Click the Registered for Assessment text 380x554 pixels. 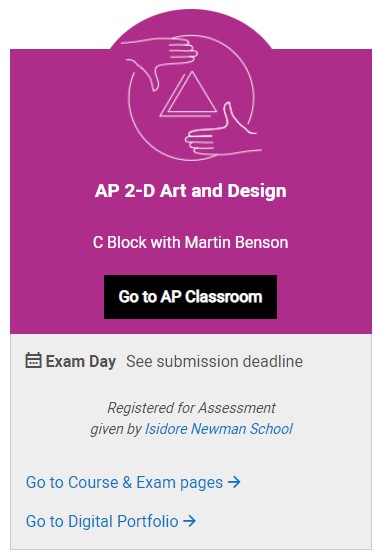coord(191,408)
